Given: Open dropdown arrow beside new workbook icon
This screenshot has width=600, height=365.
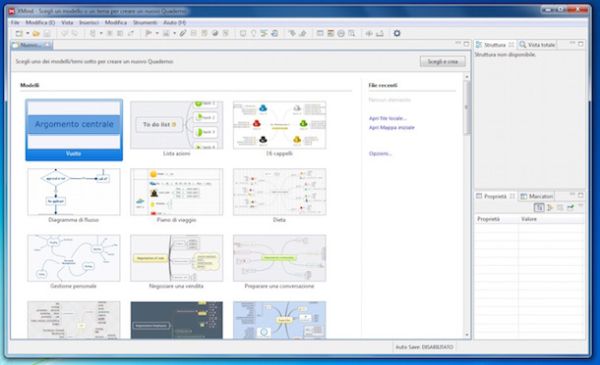Looking at the screenshot, I should (28, 34).
